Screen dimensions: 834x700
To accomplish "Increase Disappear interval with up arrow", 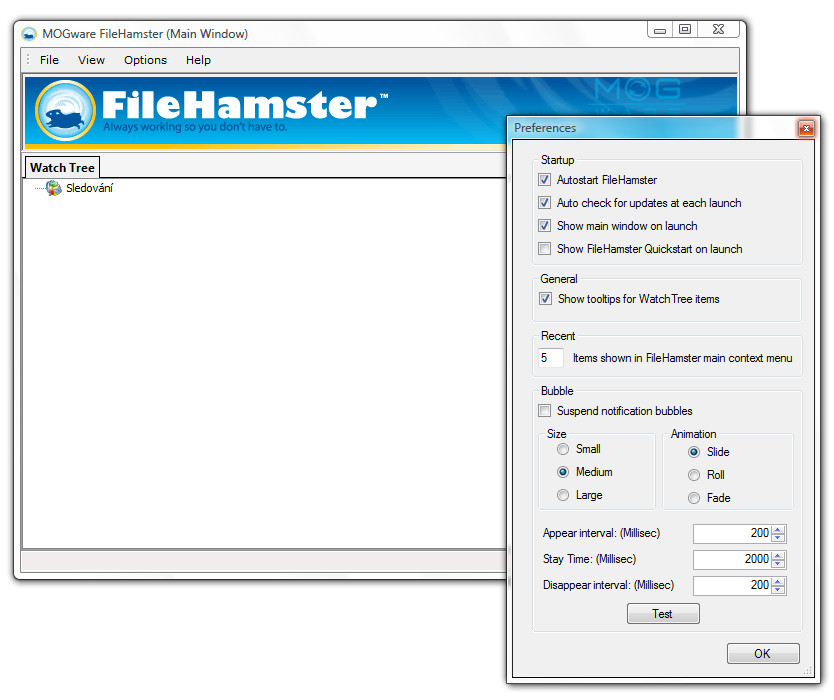I will coord(778,581).
